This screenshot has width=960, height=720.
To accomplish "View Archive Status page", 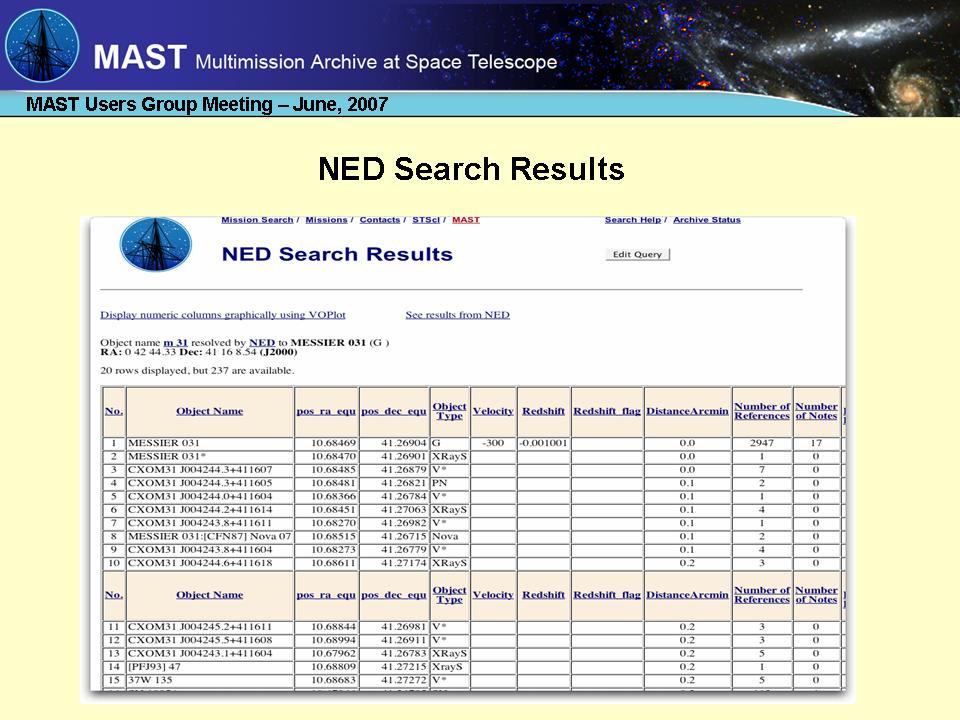I will tap(707, 220).
